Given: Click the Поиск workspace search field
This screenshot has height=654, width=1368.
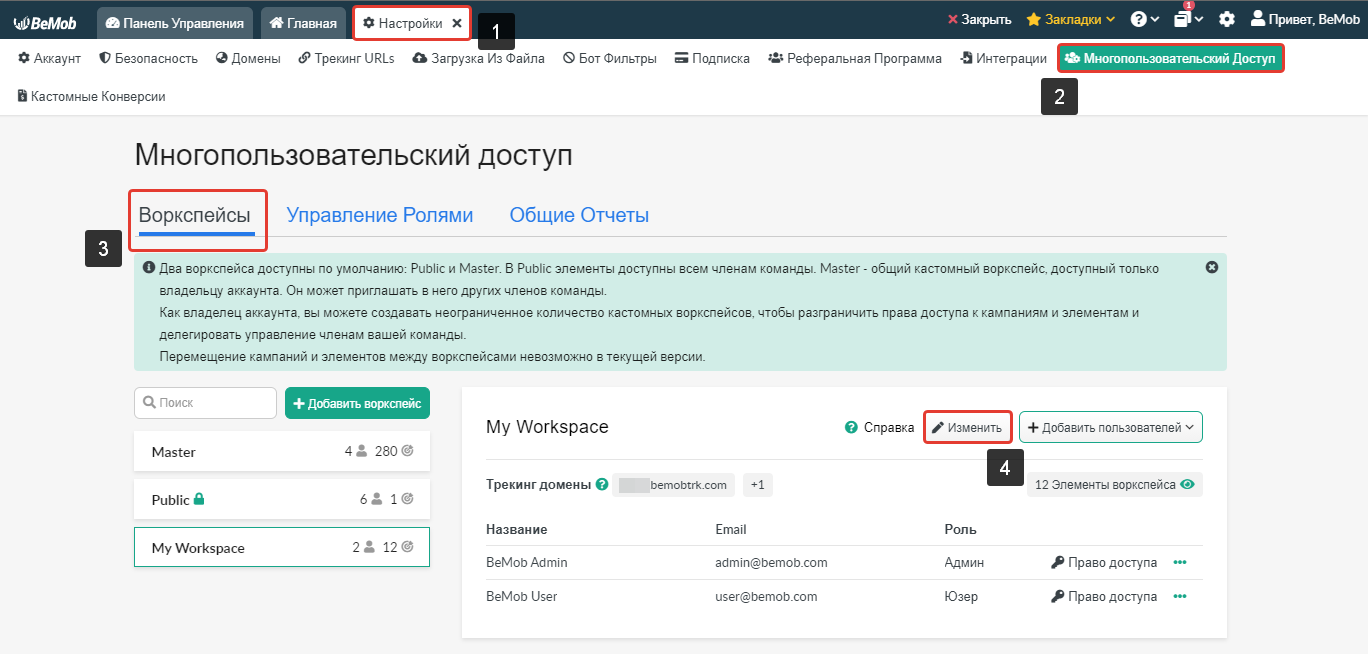Looking at the screenshot, I should pos(205,403).
